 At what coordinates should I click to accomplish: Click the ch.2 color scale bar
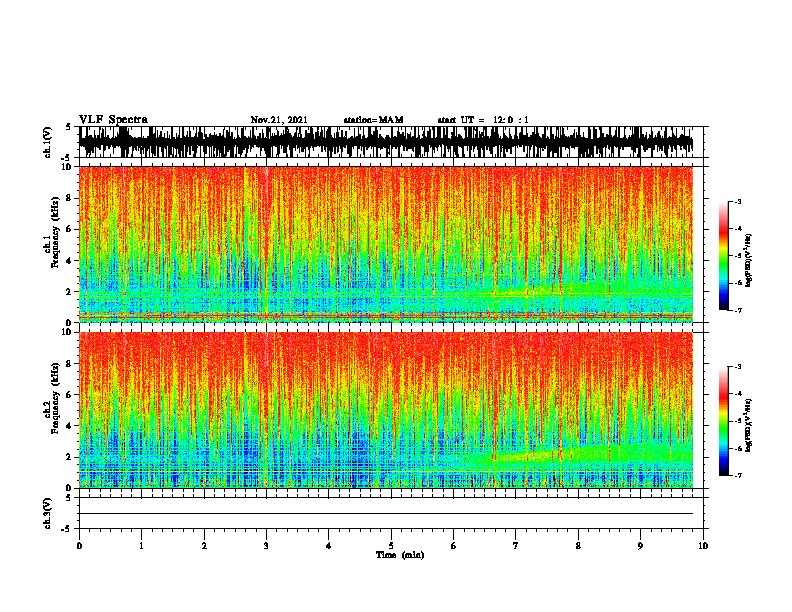click(x=724, y=421)
